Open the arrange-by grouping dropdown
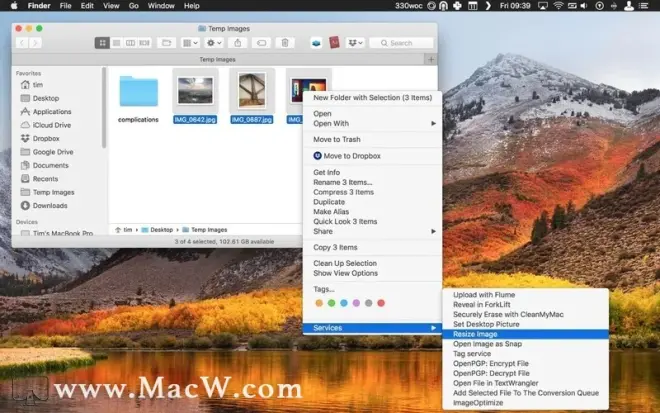 (x=190, y=43)
